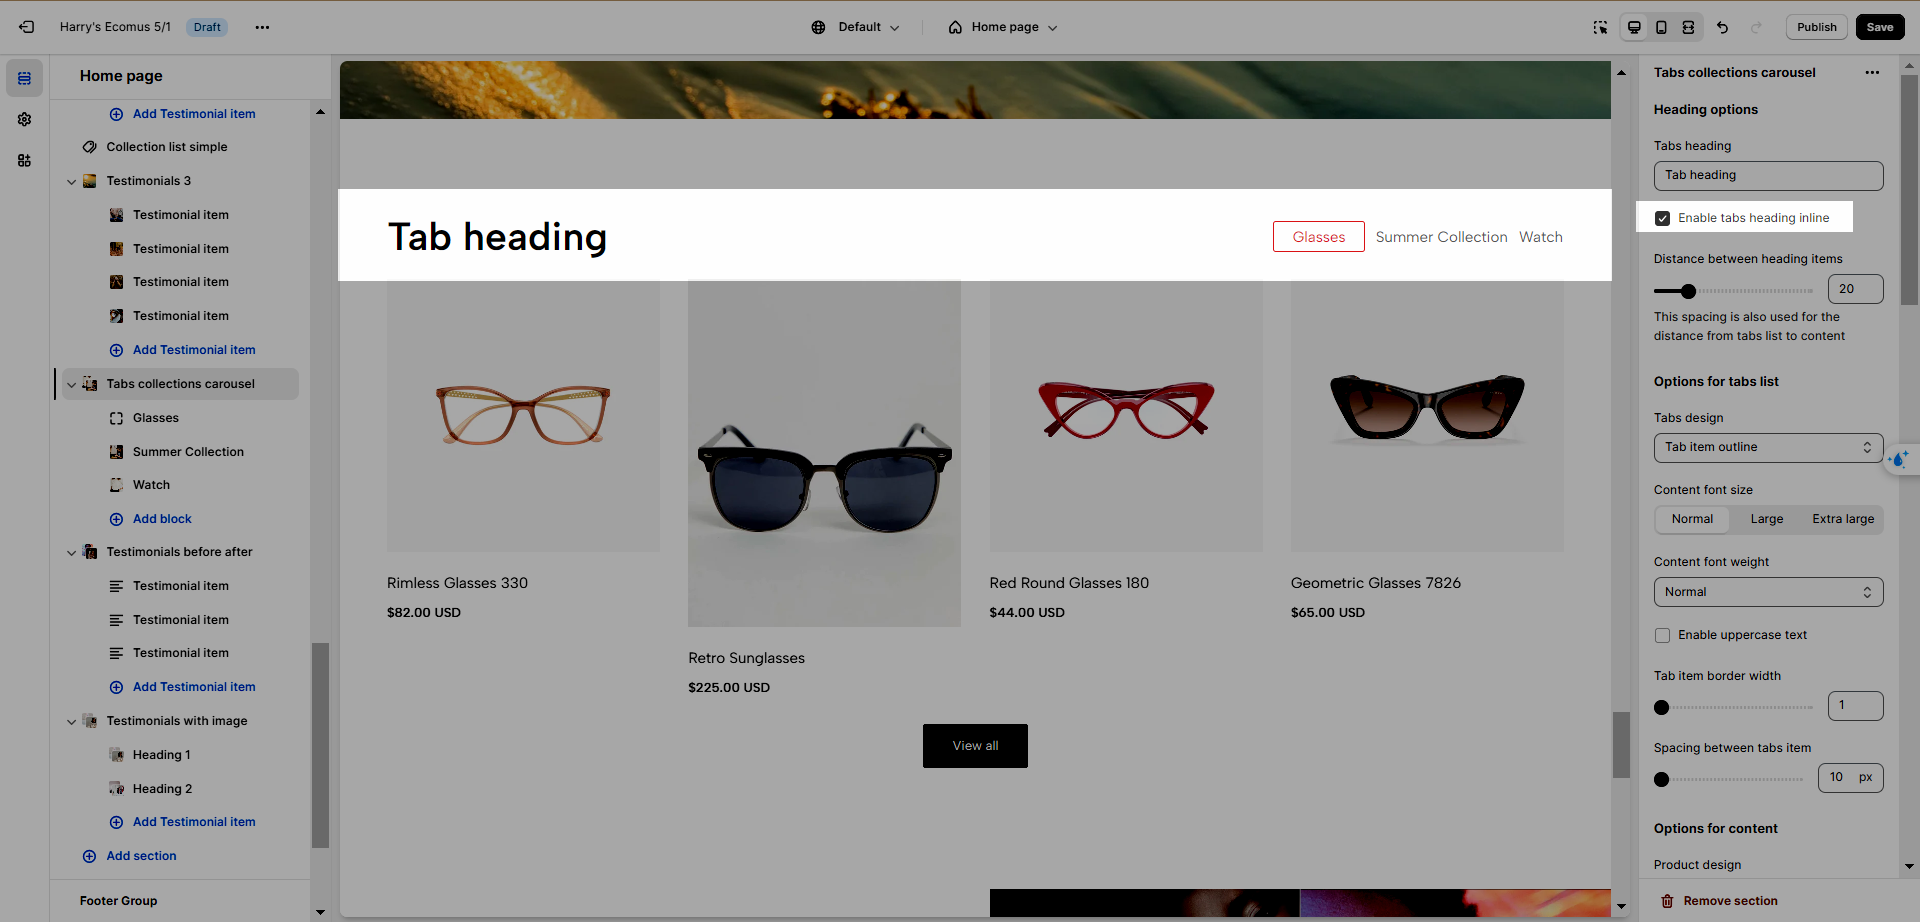
Task: Click Add block link
Action: 162,519
